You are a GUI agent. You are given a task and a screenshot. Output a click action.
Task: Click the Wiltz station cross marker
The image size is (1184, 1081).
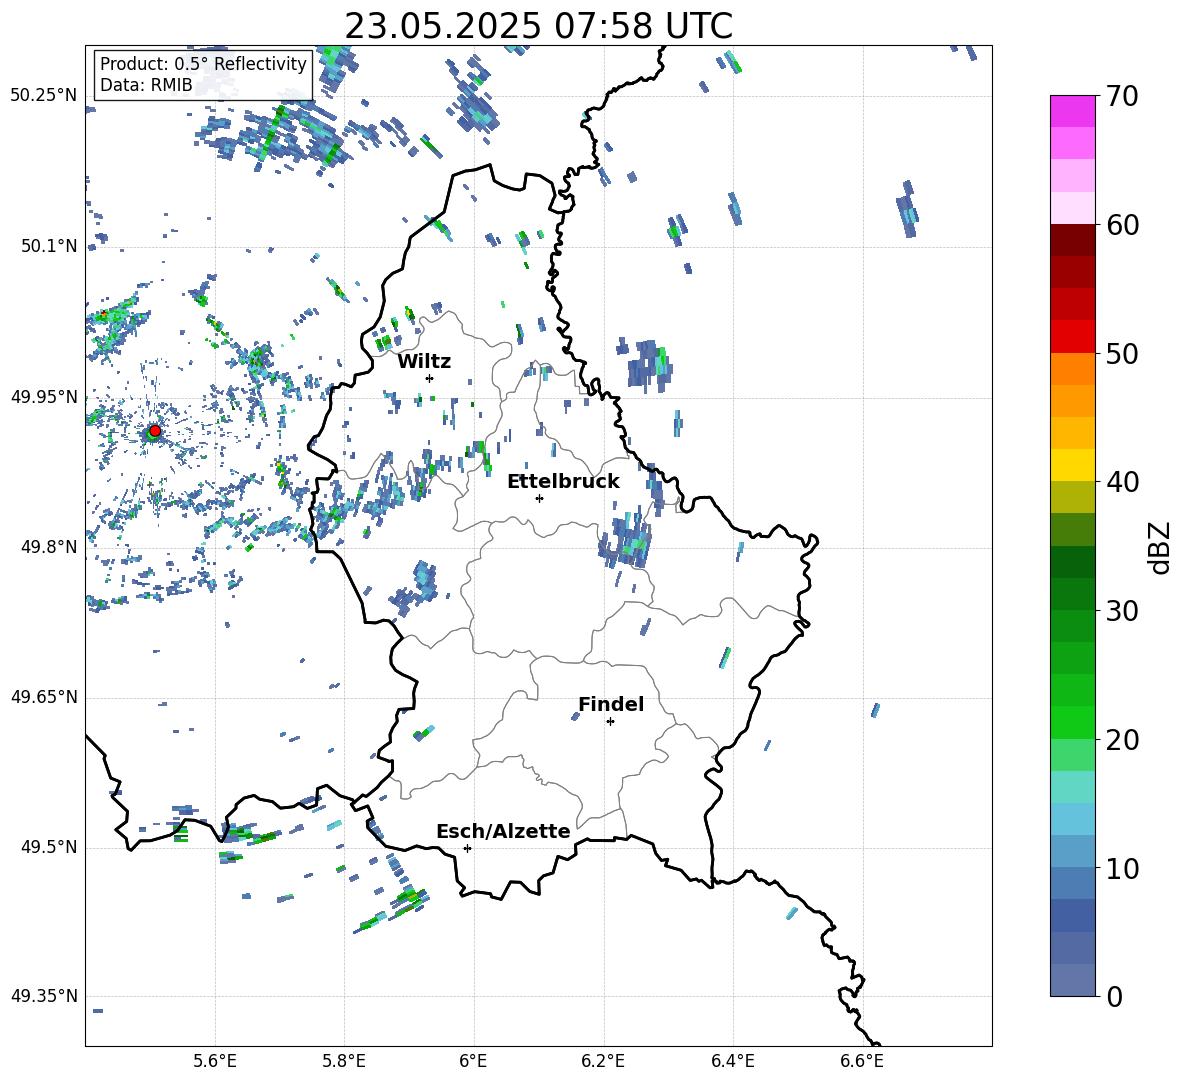coord(430,378)
